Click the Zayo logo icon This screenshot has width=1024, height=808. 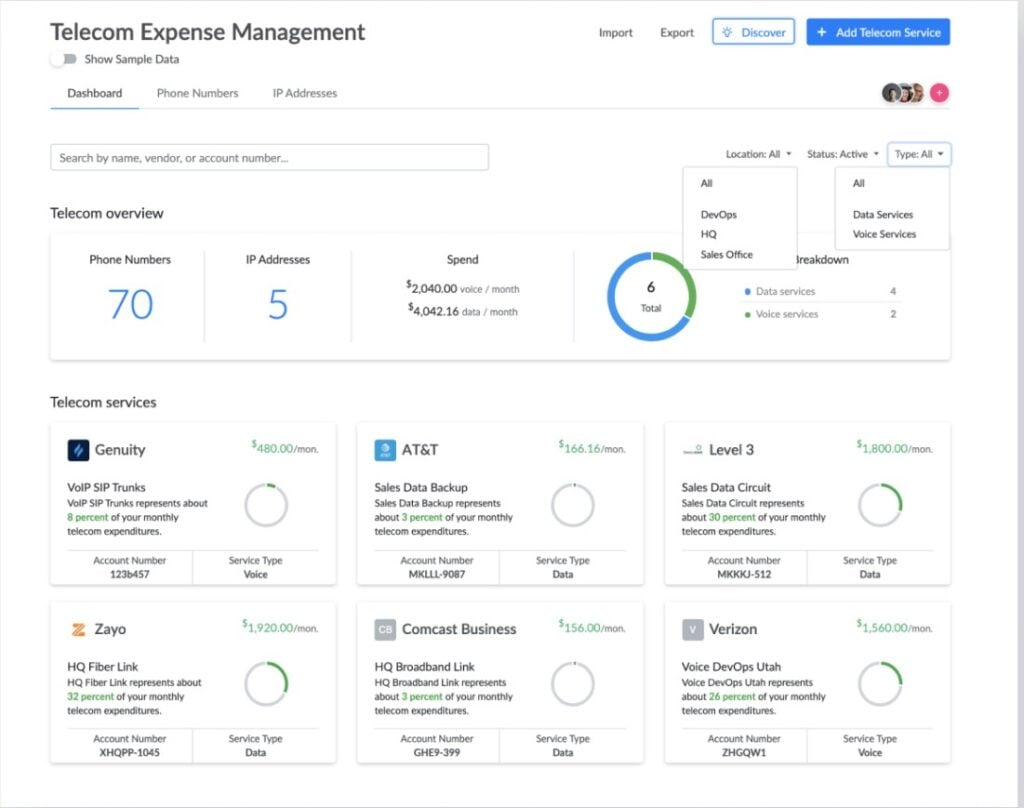(78, 629)
